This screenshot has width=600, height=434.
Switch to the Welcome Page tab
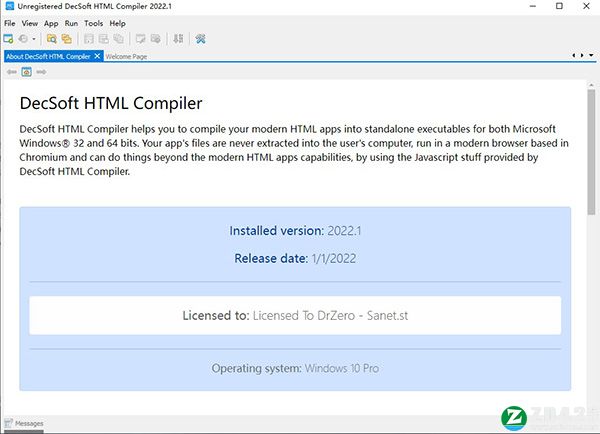point(126,56)
